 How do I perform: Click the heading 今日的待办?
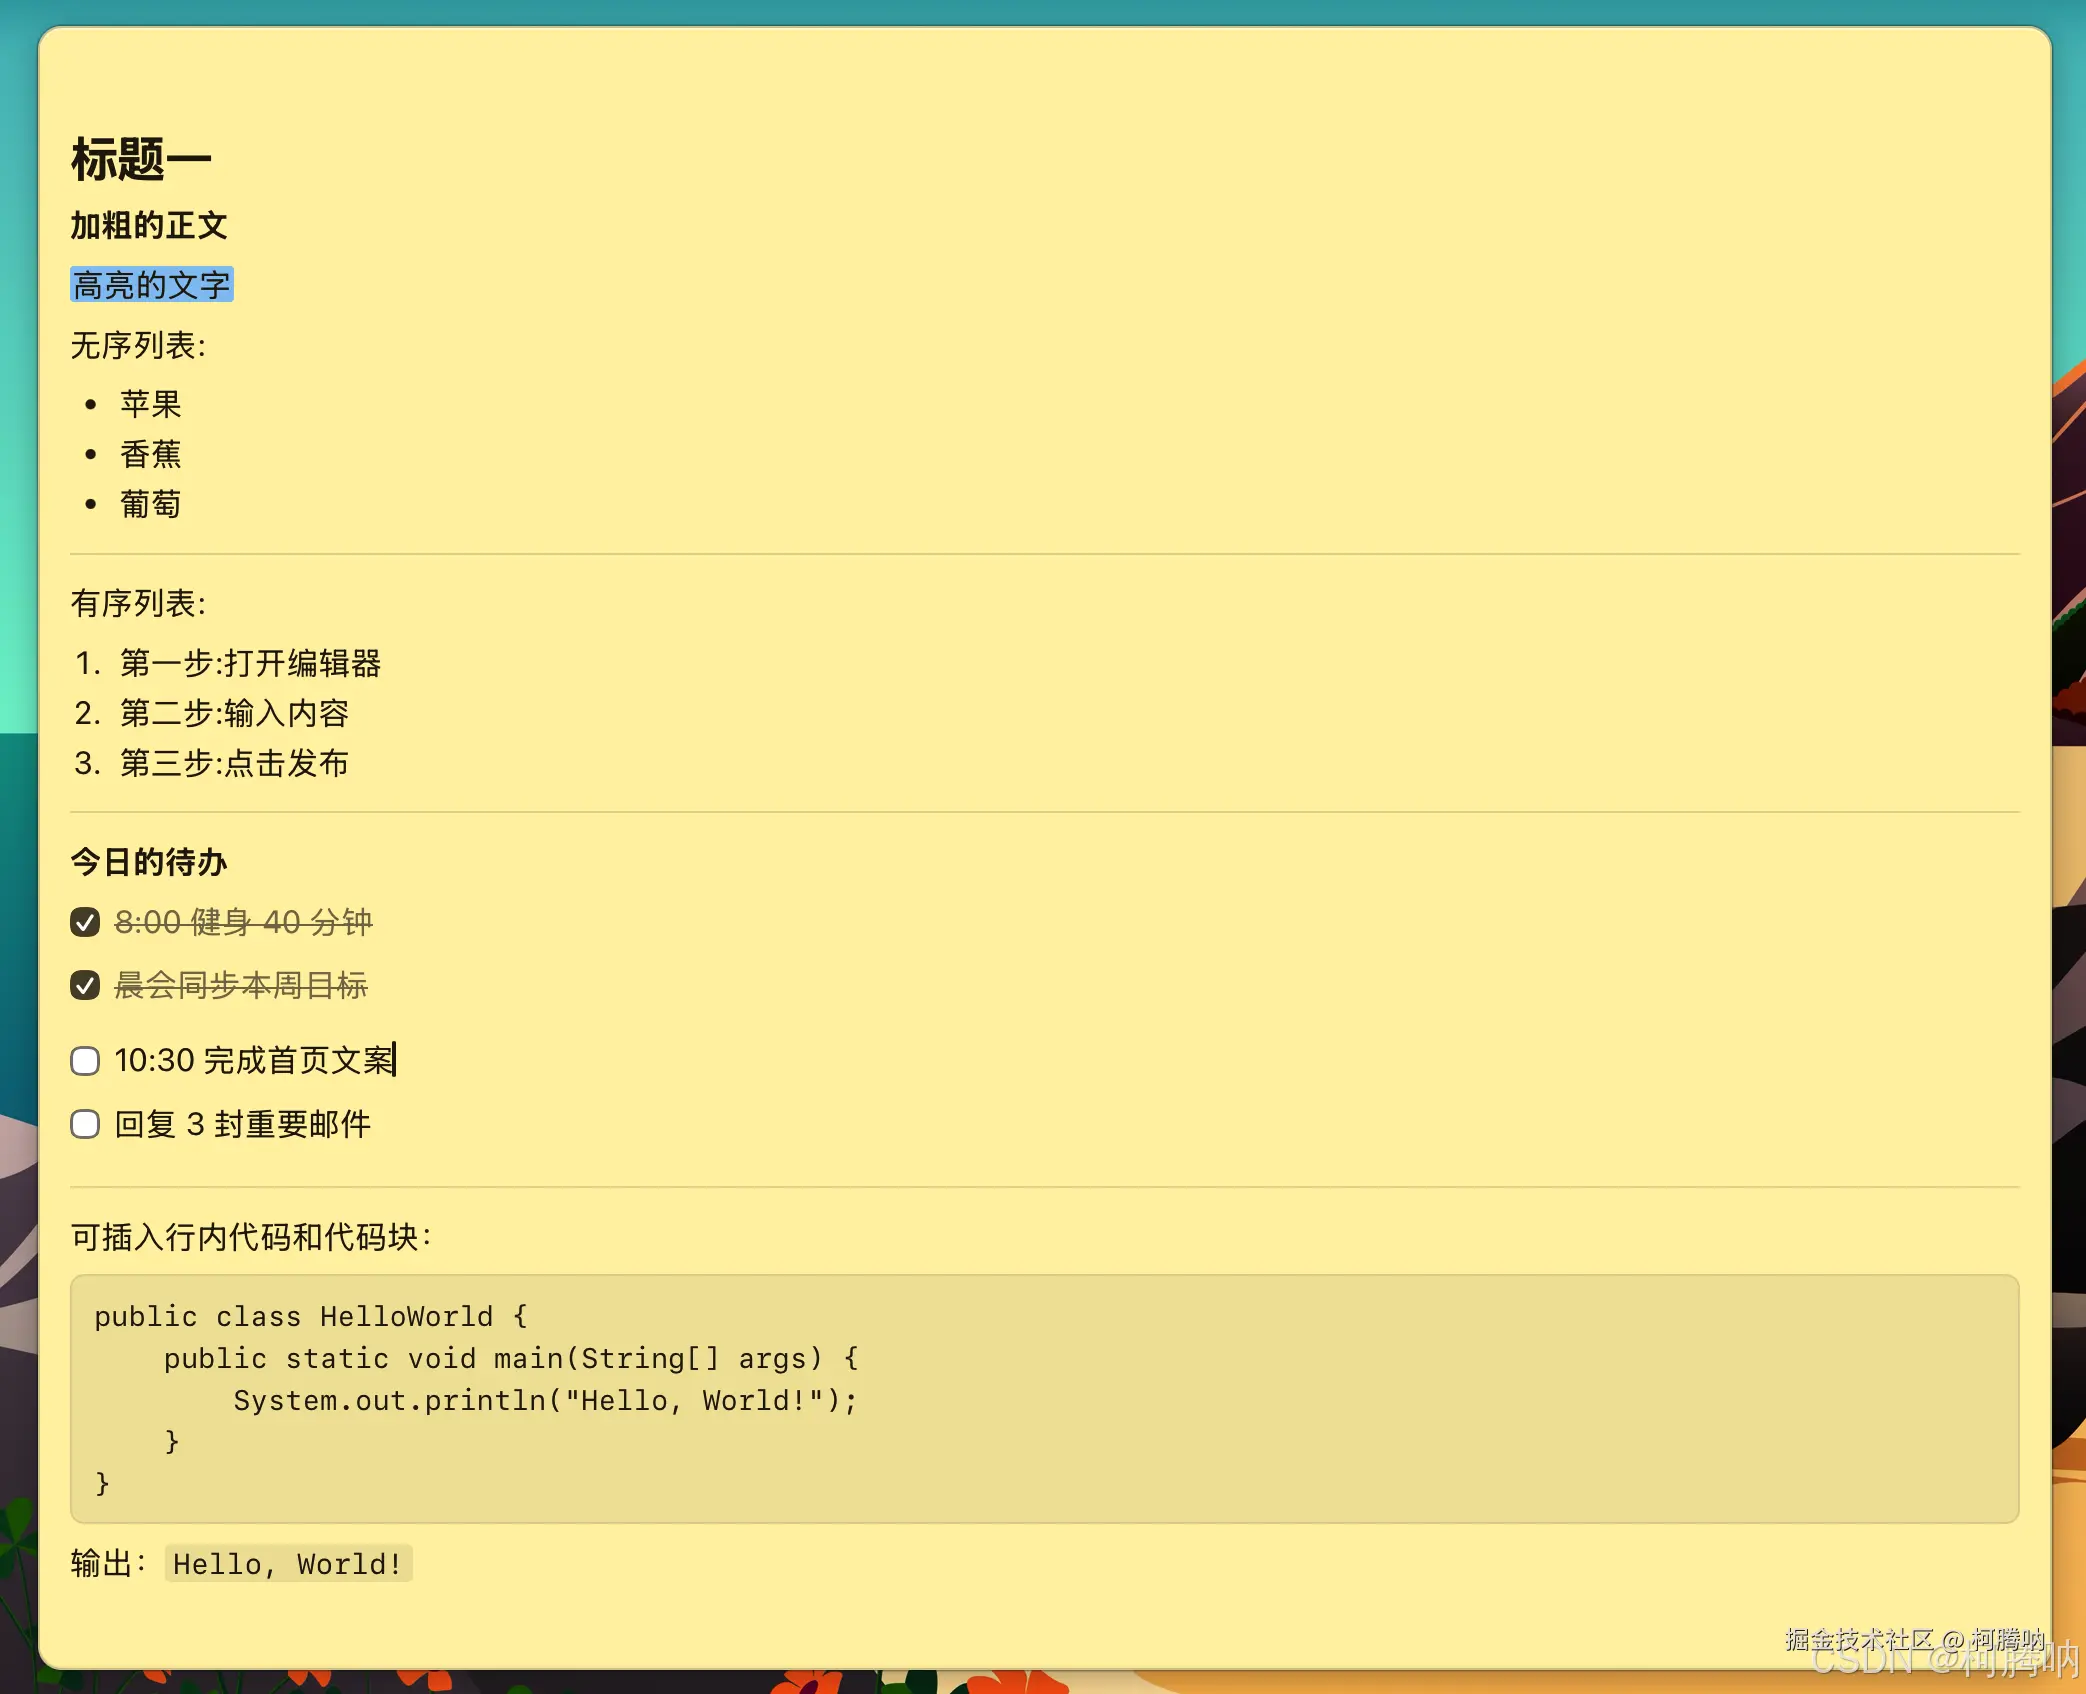pyautogui.click(x=149, y=862)
